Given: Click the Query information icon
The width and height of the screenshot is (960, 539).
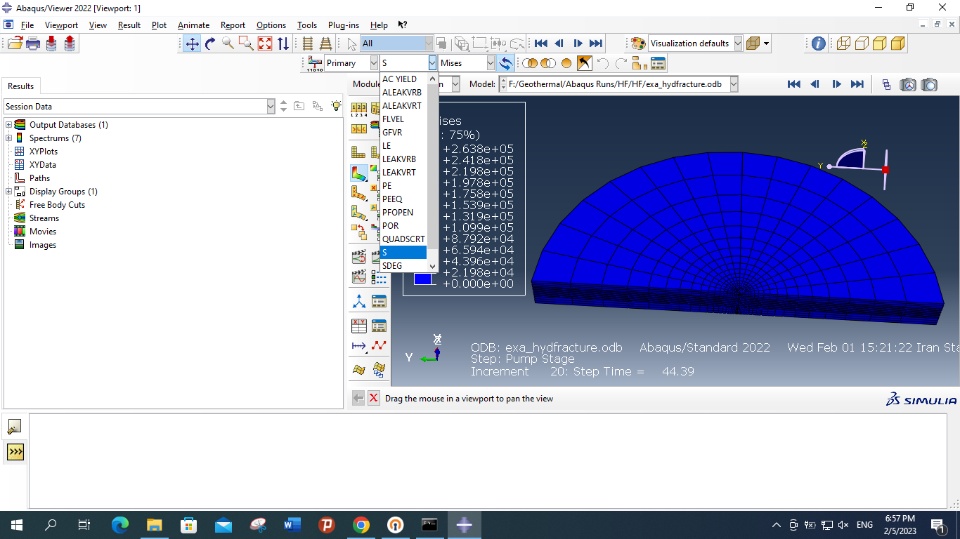Looking at the screenshot, I should (x=818, y=44).
